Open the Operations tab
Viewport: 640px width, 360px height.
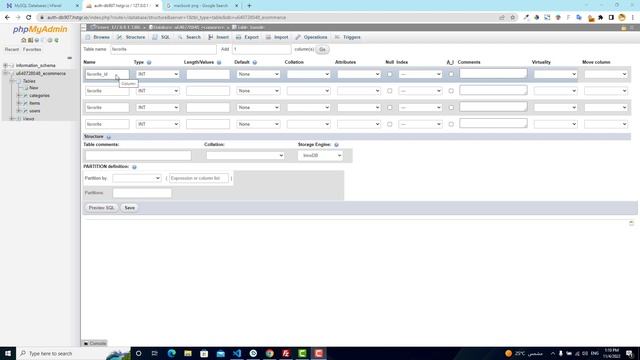[x=311, y=37]
